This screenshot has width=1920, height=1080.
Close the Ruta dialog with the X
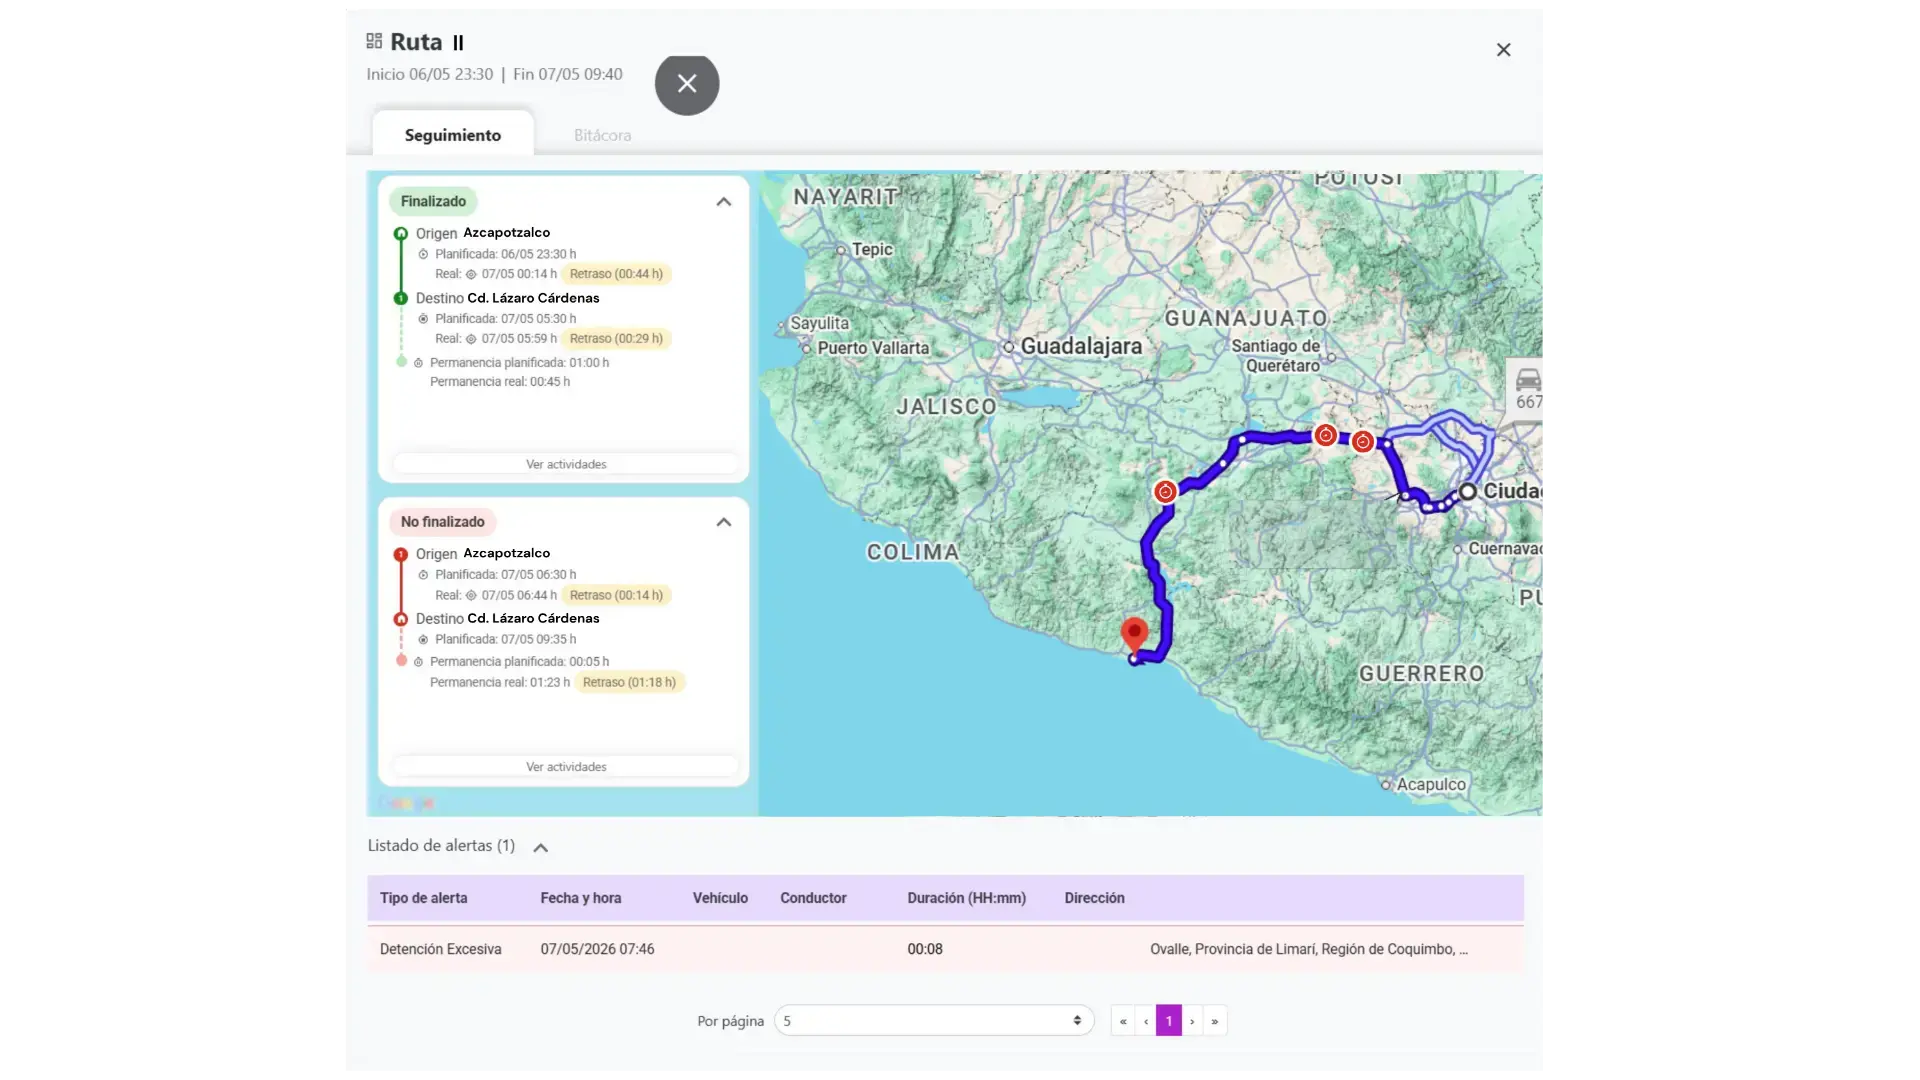(x=1503, y=50)
